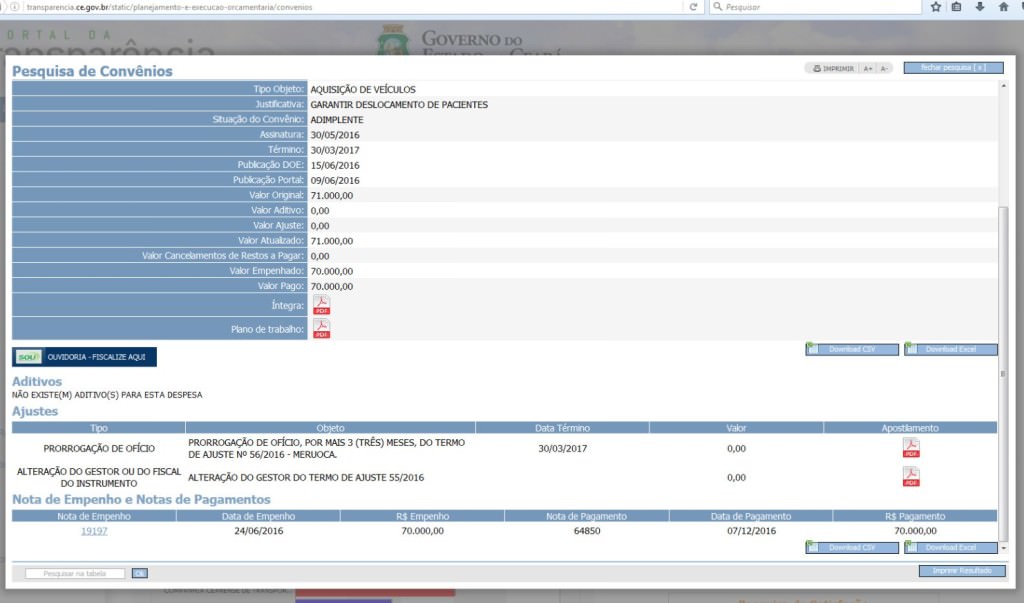
Task: Go to the browser home page icon
Action: 1003,7
